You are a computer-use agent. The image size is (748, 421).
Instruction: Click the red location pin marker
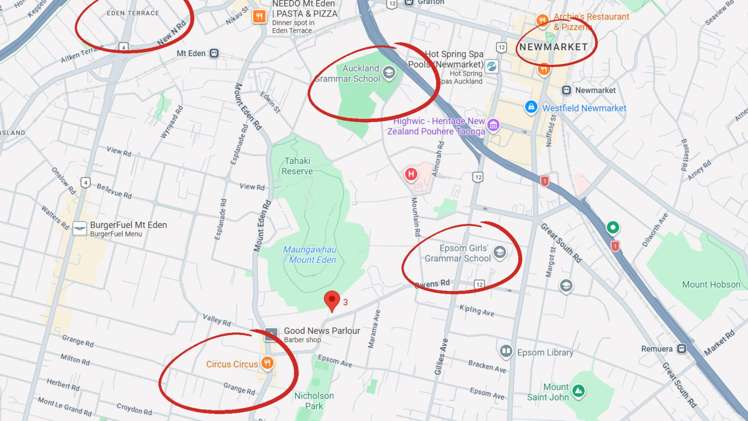[332, 301]
